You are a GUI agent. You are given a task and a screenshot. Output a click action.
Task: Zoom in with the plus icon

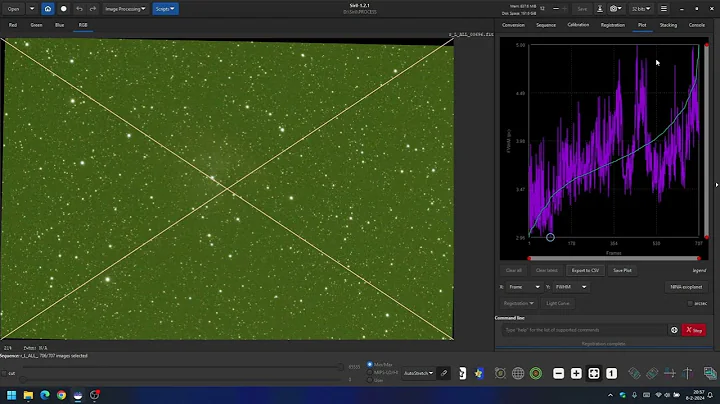tap(576, 373)
